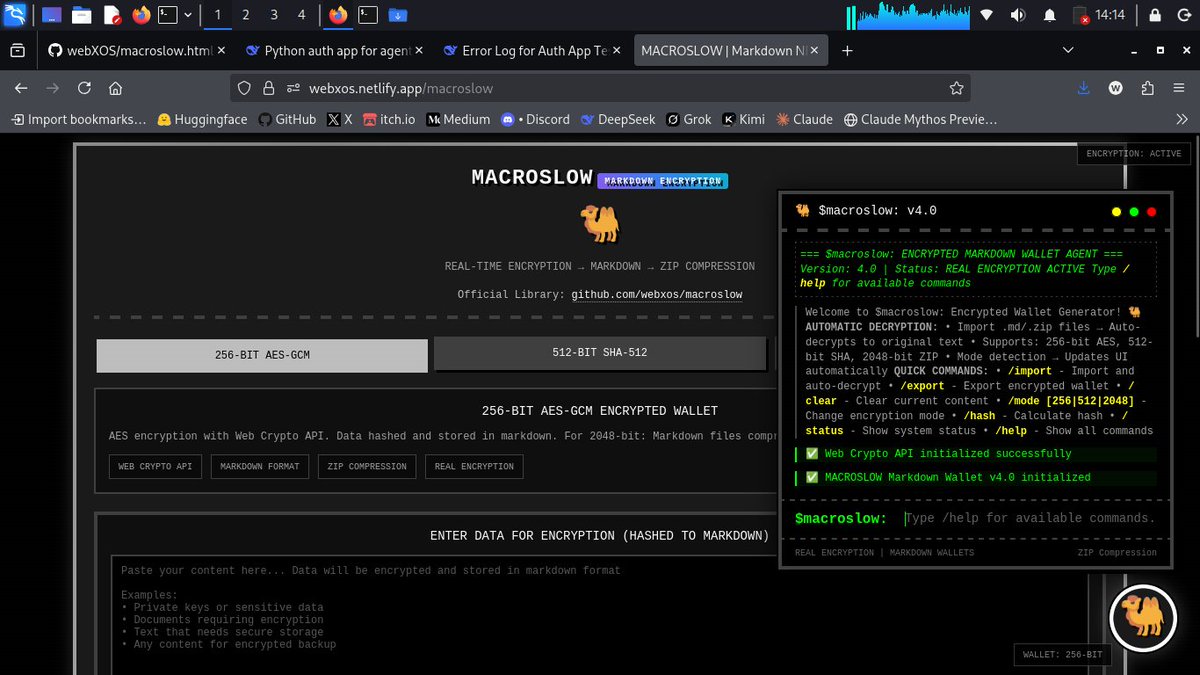Open the Claude bookmark
Image resolution: width=1200 pixels, height=675 pixels.
pos(804,119)
